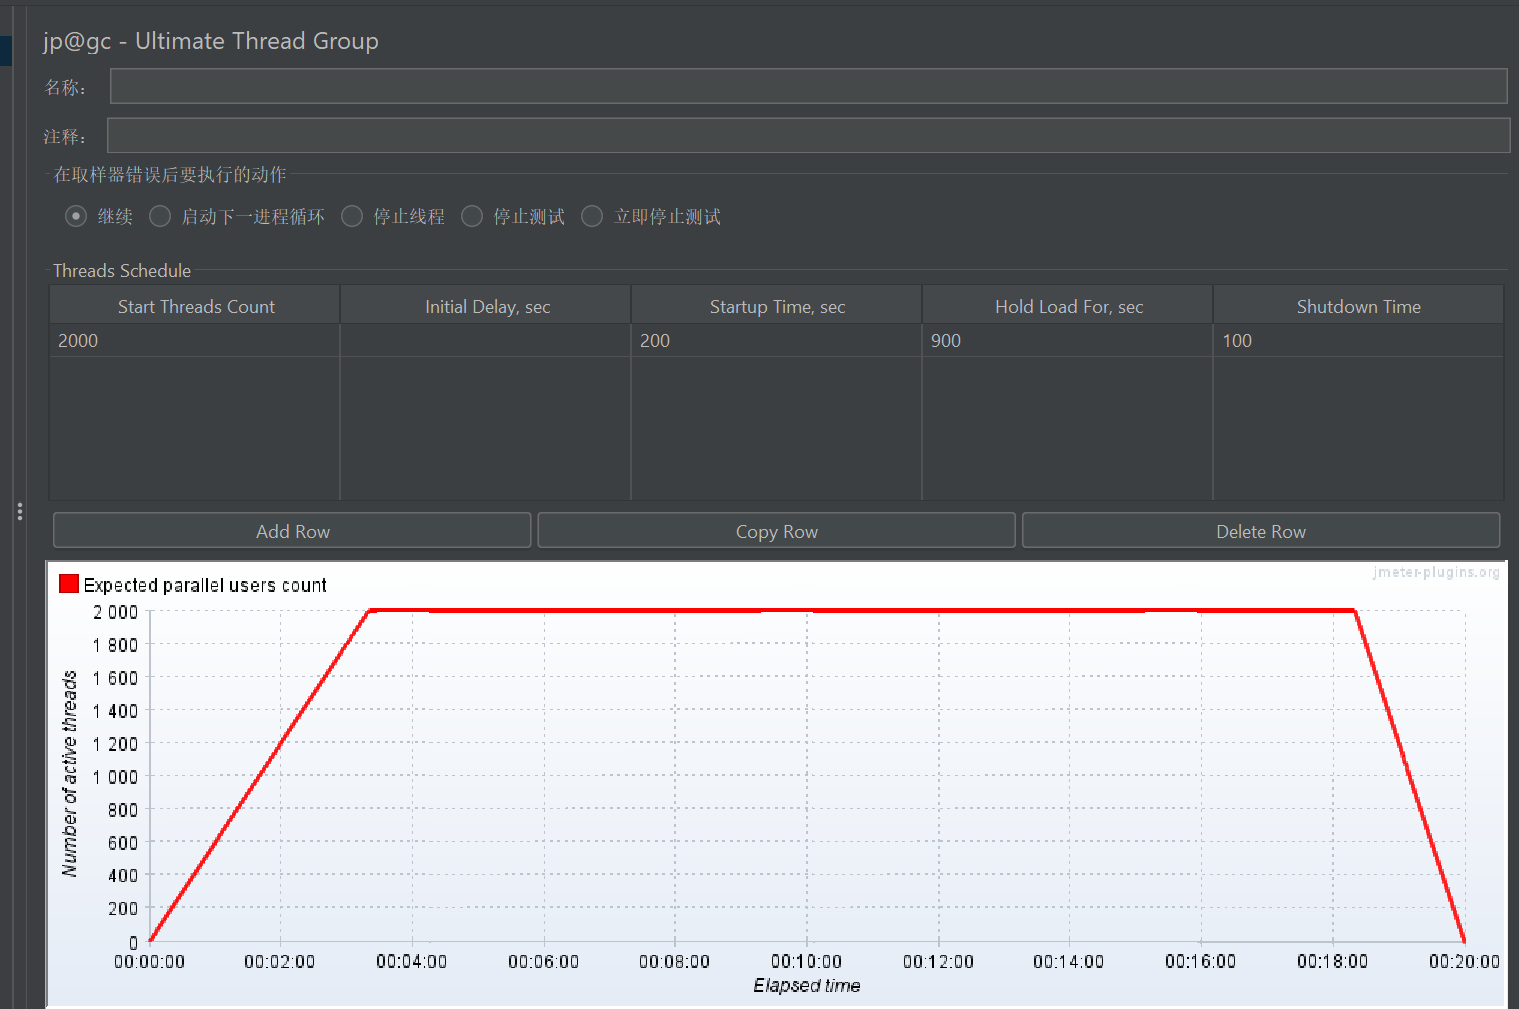Select the 100 shutdown time cell

[x=1358, y=340]
